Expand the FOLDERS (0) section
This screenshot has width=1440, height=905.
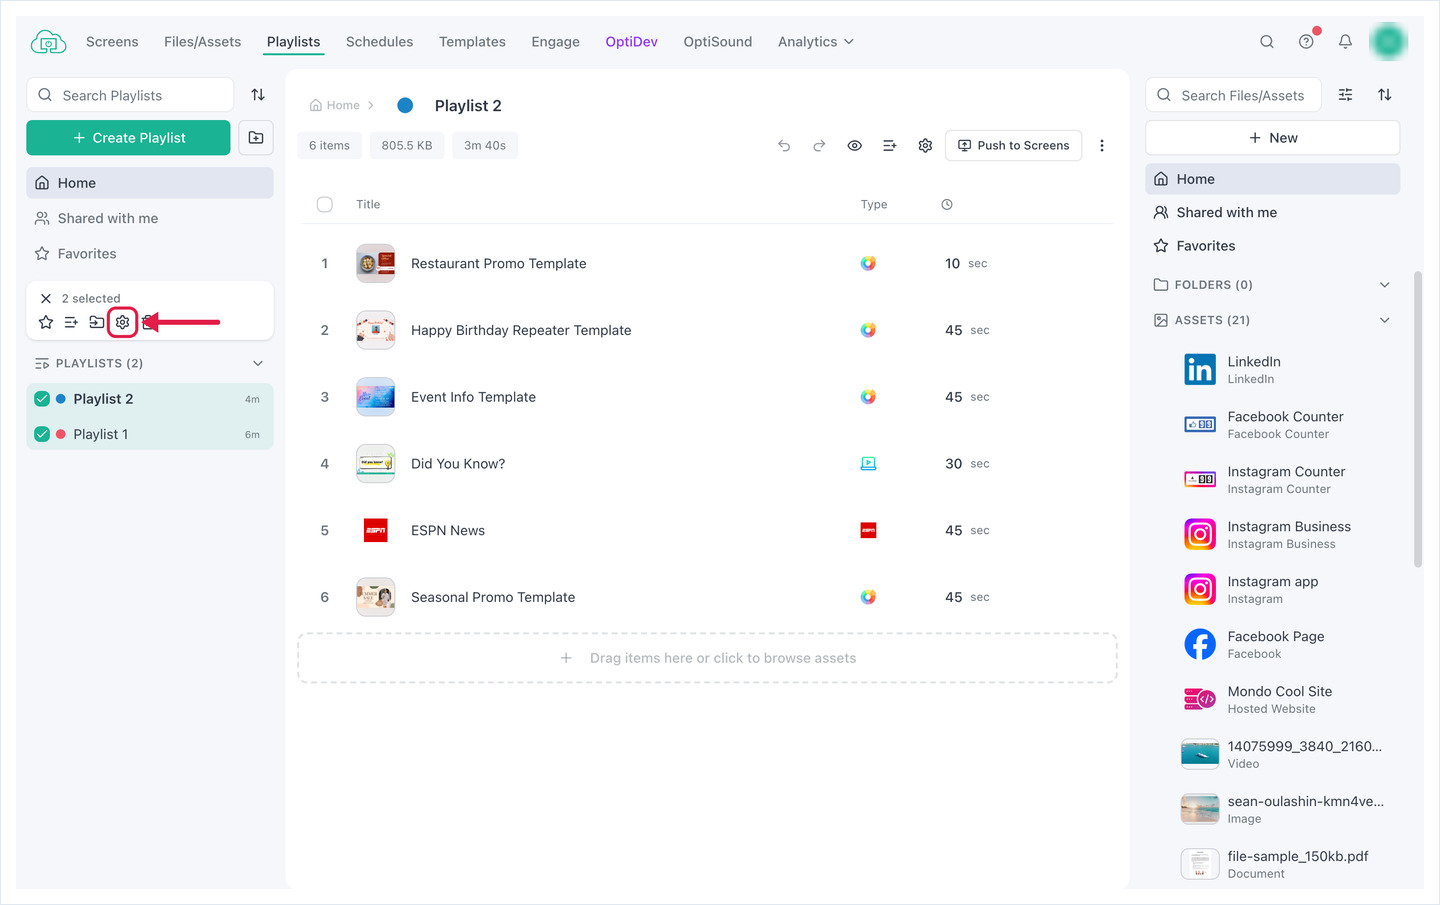coord(1385,285)
